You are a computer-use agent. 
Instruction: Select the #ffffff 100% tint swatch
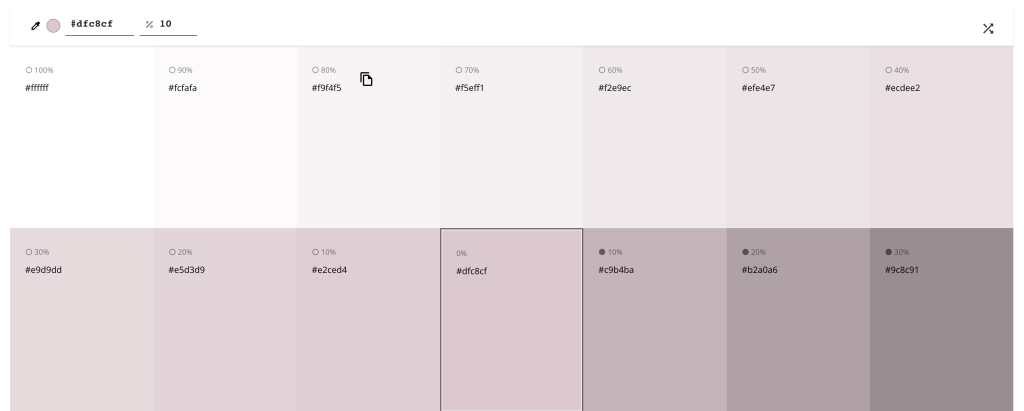[82, 140]
